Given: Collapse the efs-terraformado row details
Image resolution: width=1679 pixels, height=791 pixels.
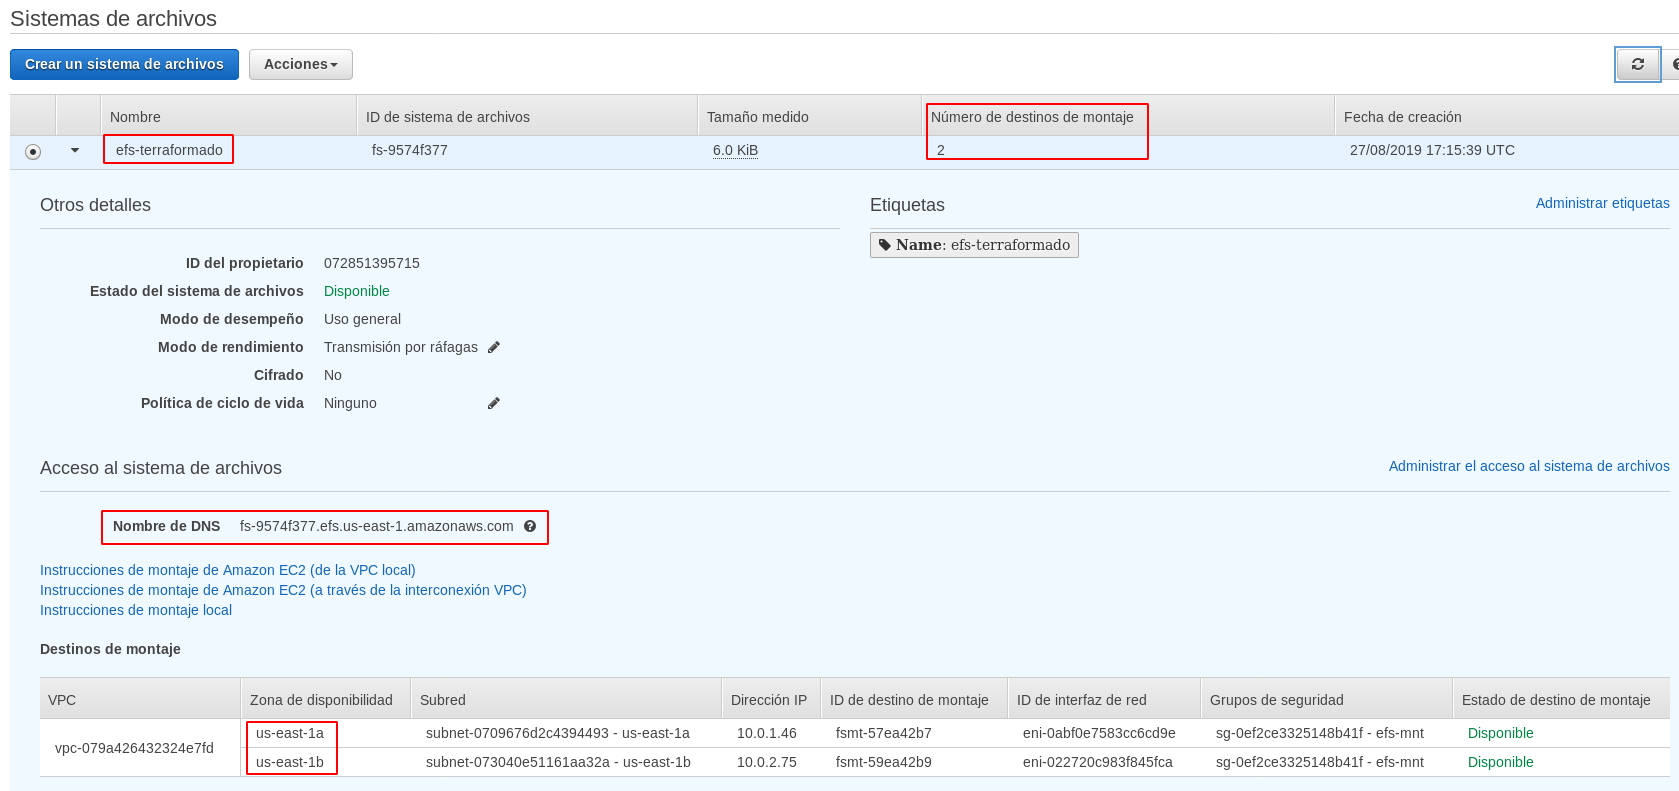Looking at the screenshot, I should pos(75,150).
